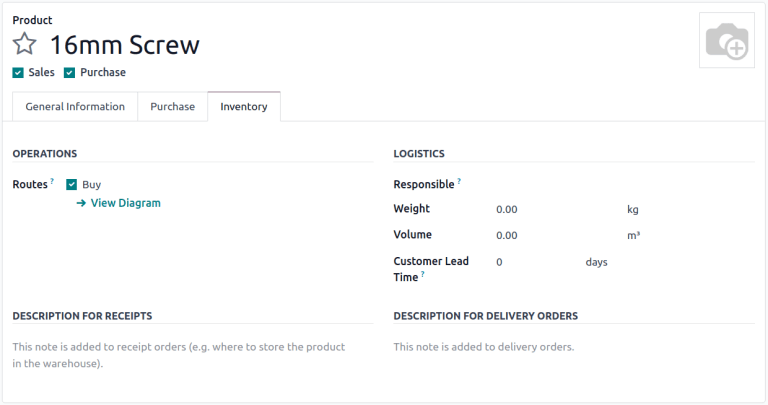Open the View Diagram link
This screenshot has width=768, height=405.
[125, 203]
